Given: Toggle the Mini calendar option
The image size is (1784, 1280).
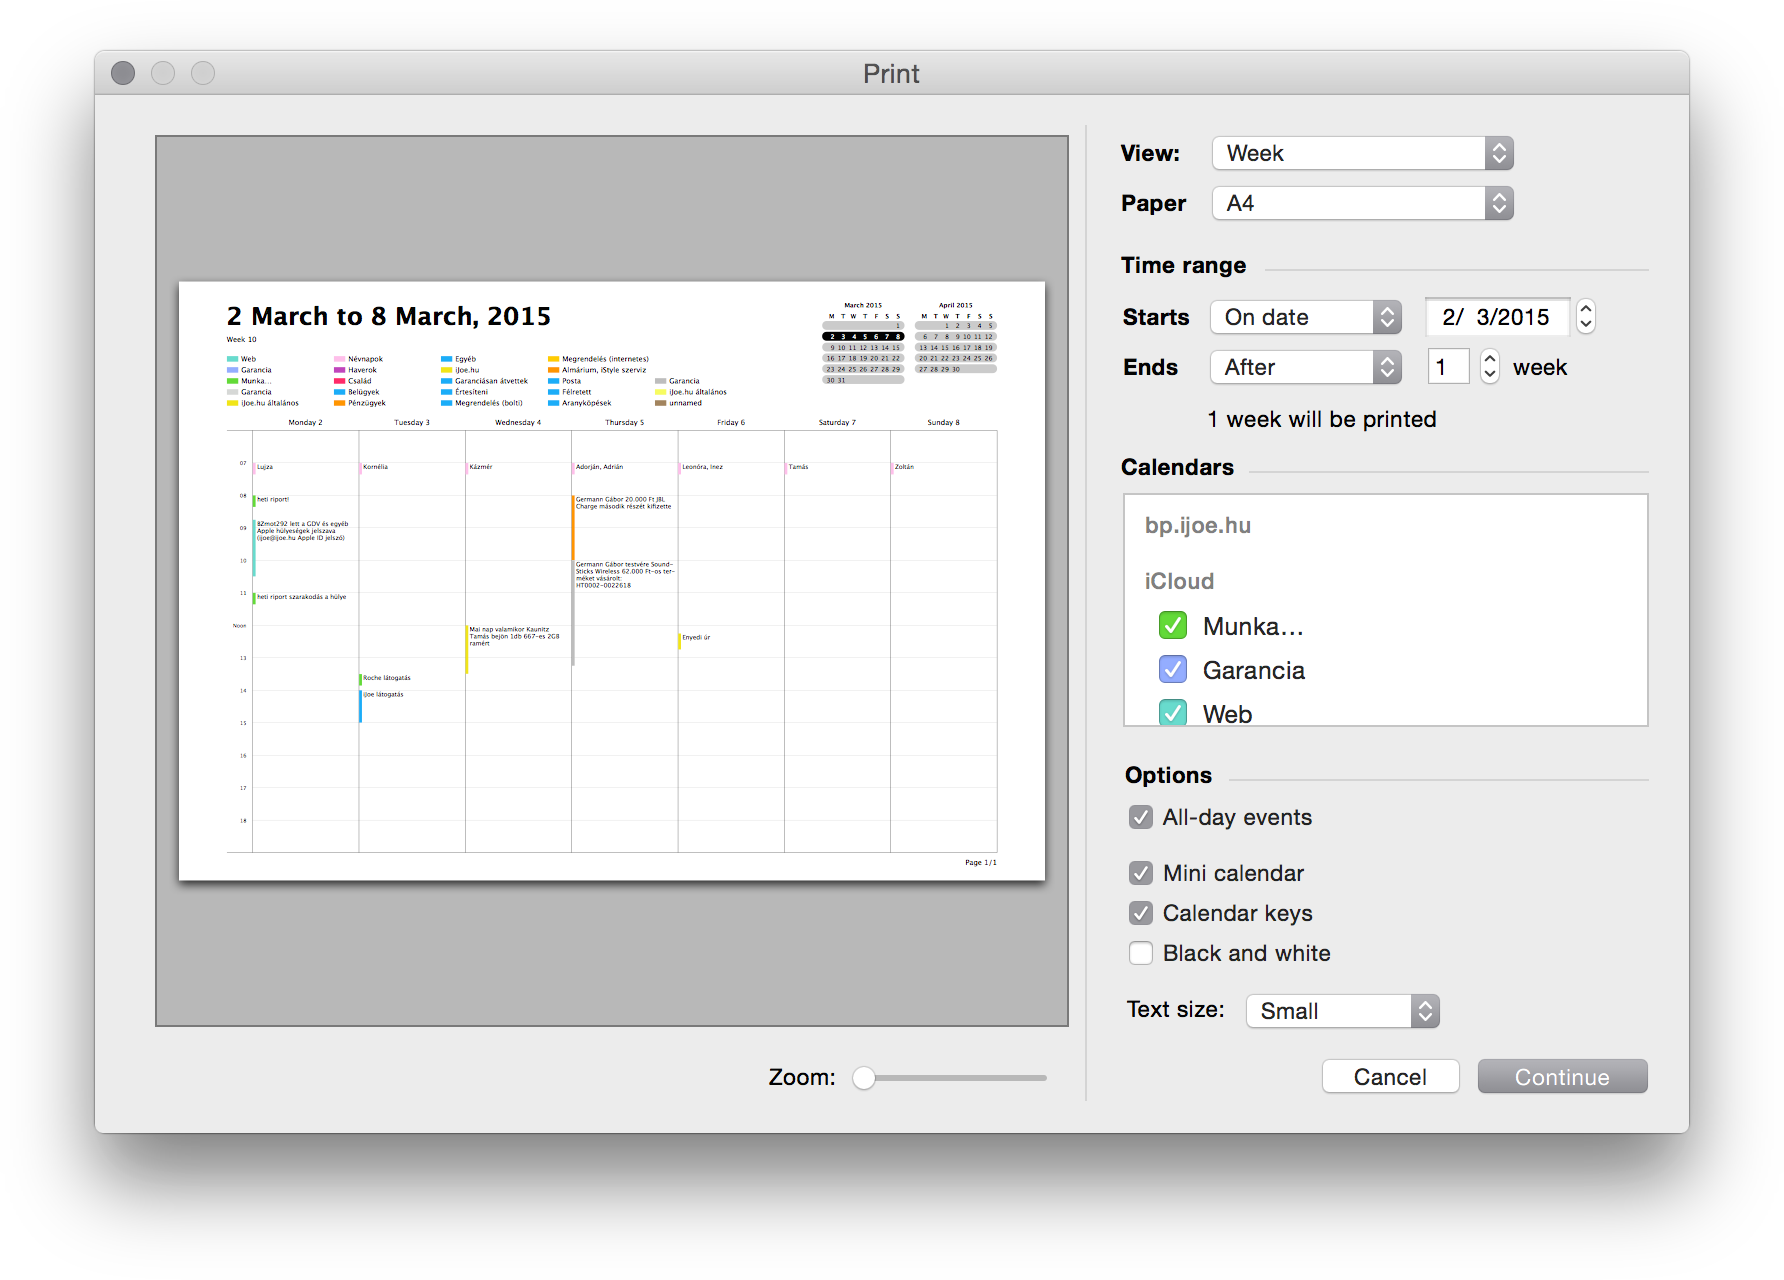Looking at the screenshot, I should pos(1141,873).
